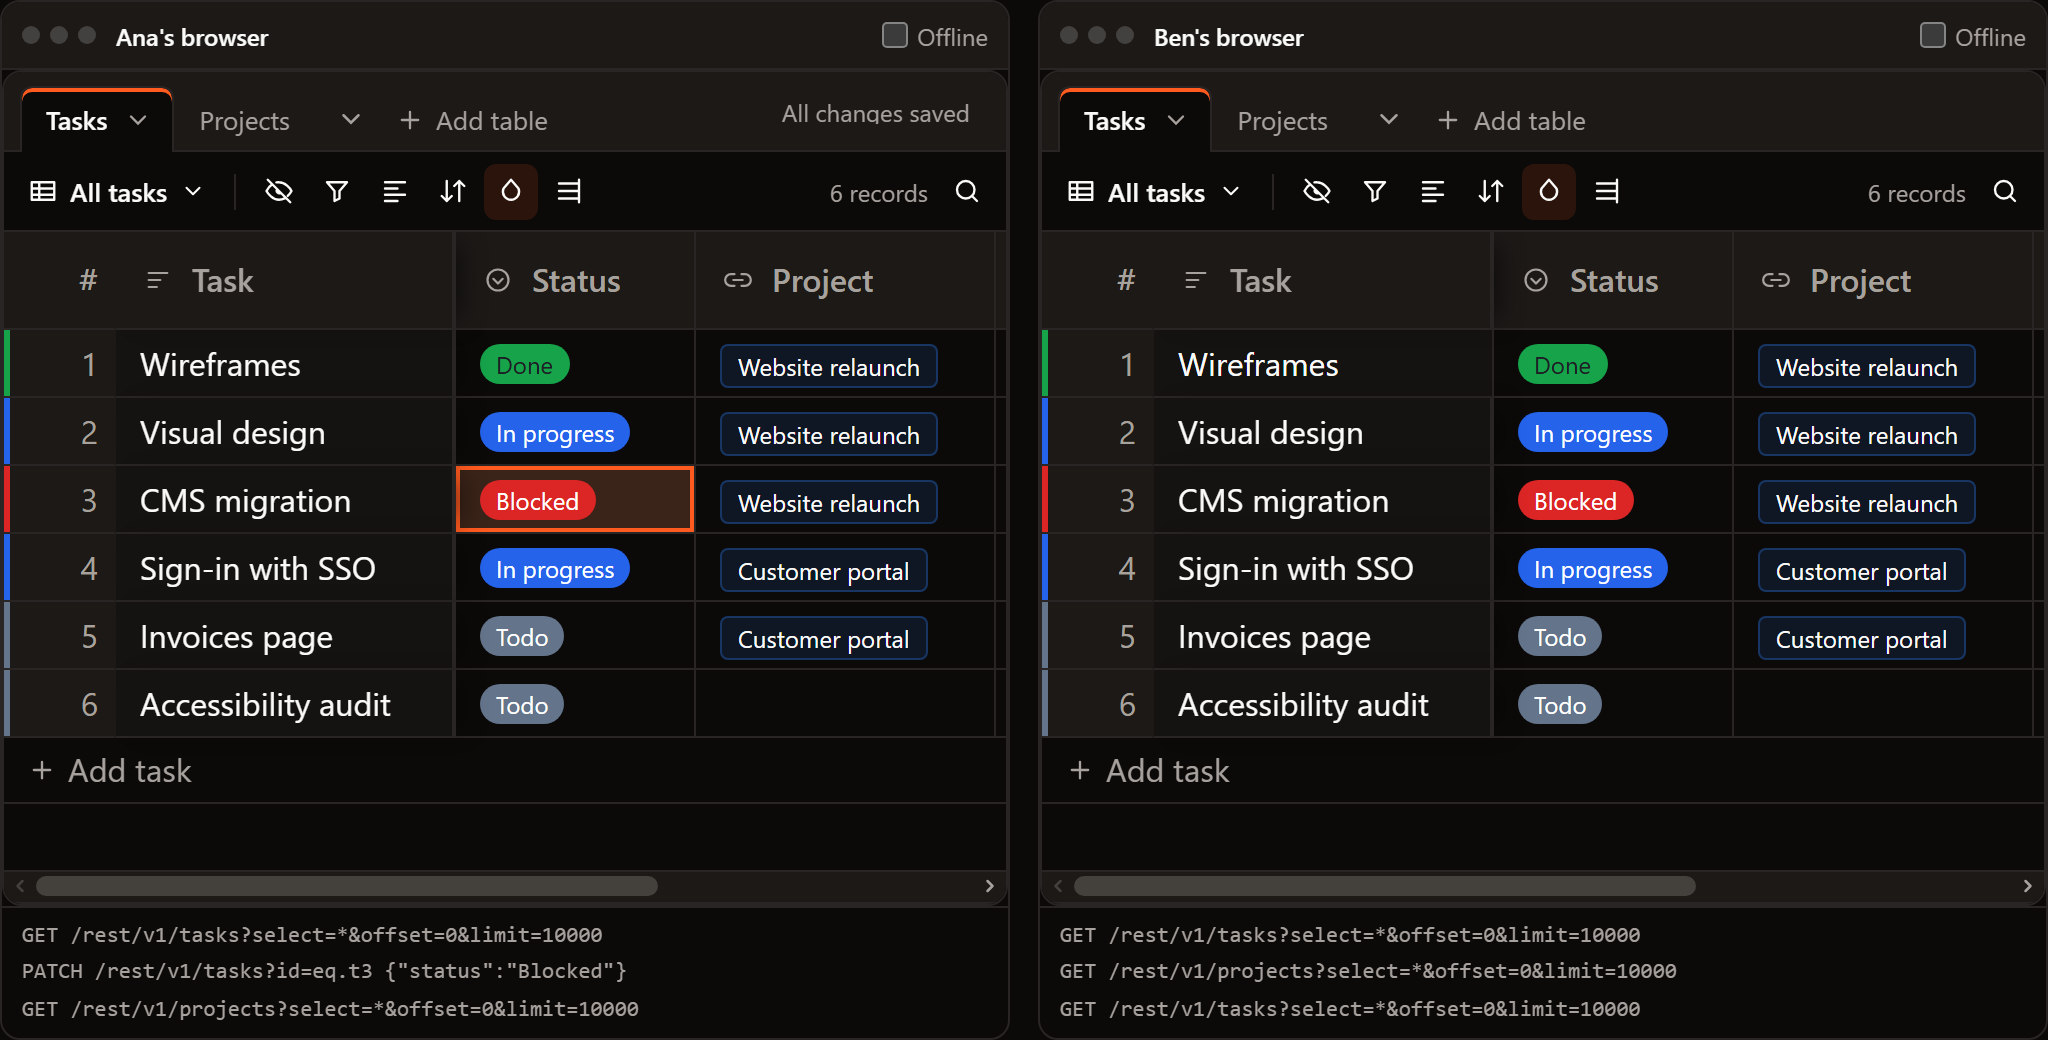
Task: Click horizontal scrollbar in Ana's table
Action: [x=347, y=886]
